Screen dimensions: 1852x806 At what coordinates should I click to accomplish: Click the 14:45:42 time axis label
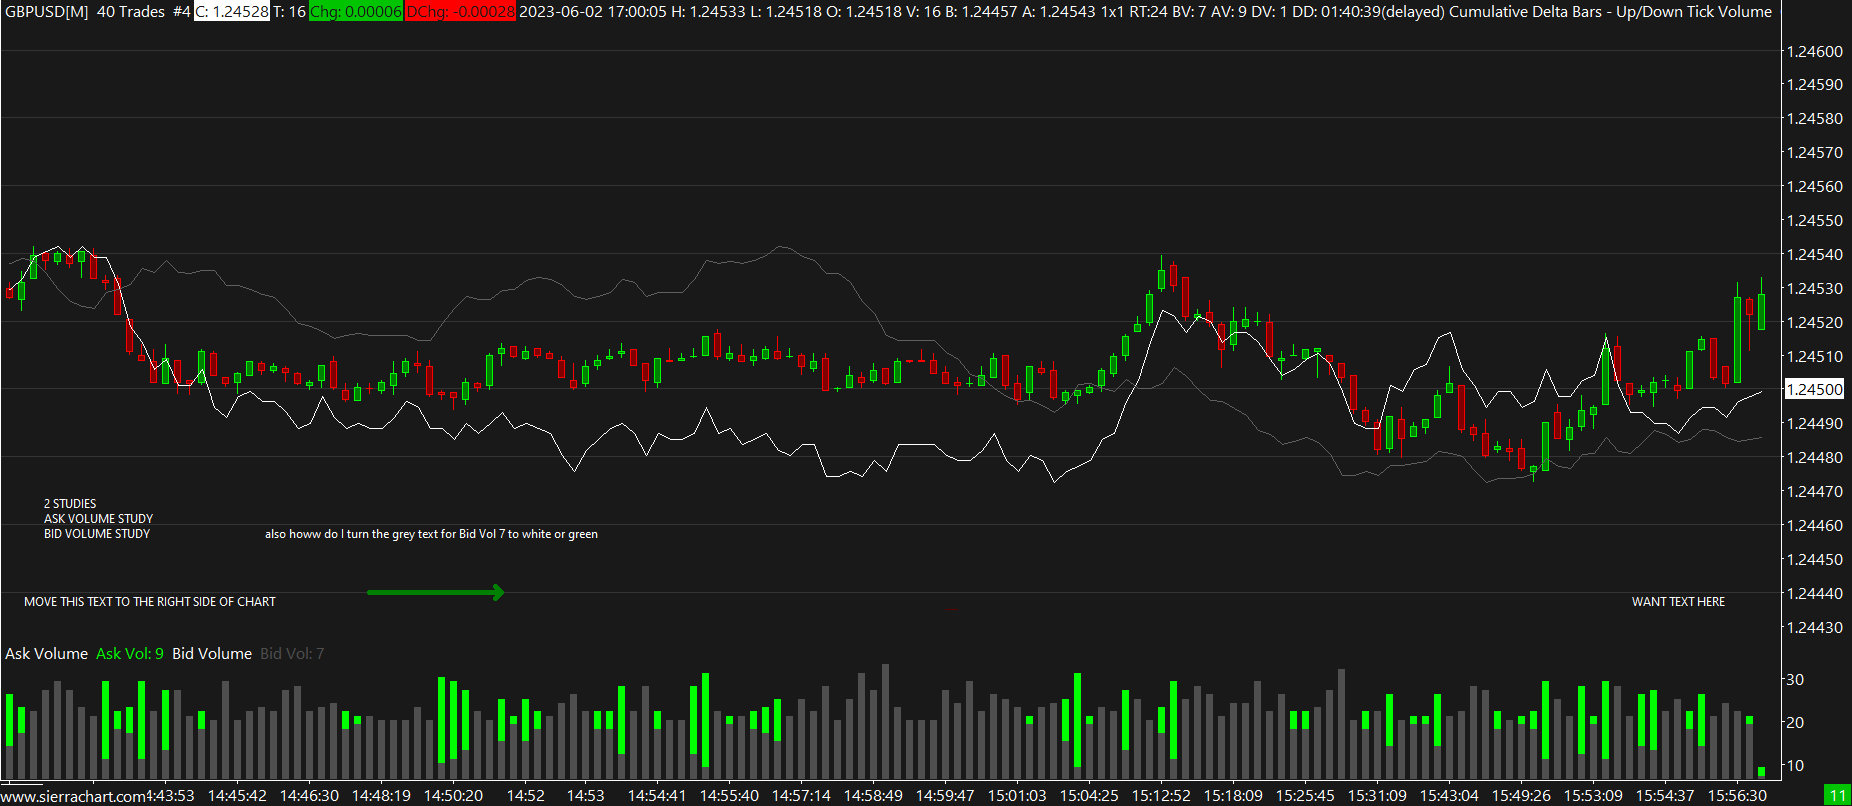237,796
